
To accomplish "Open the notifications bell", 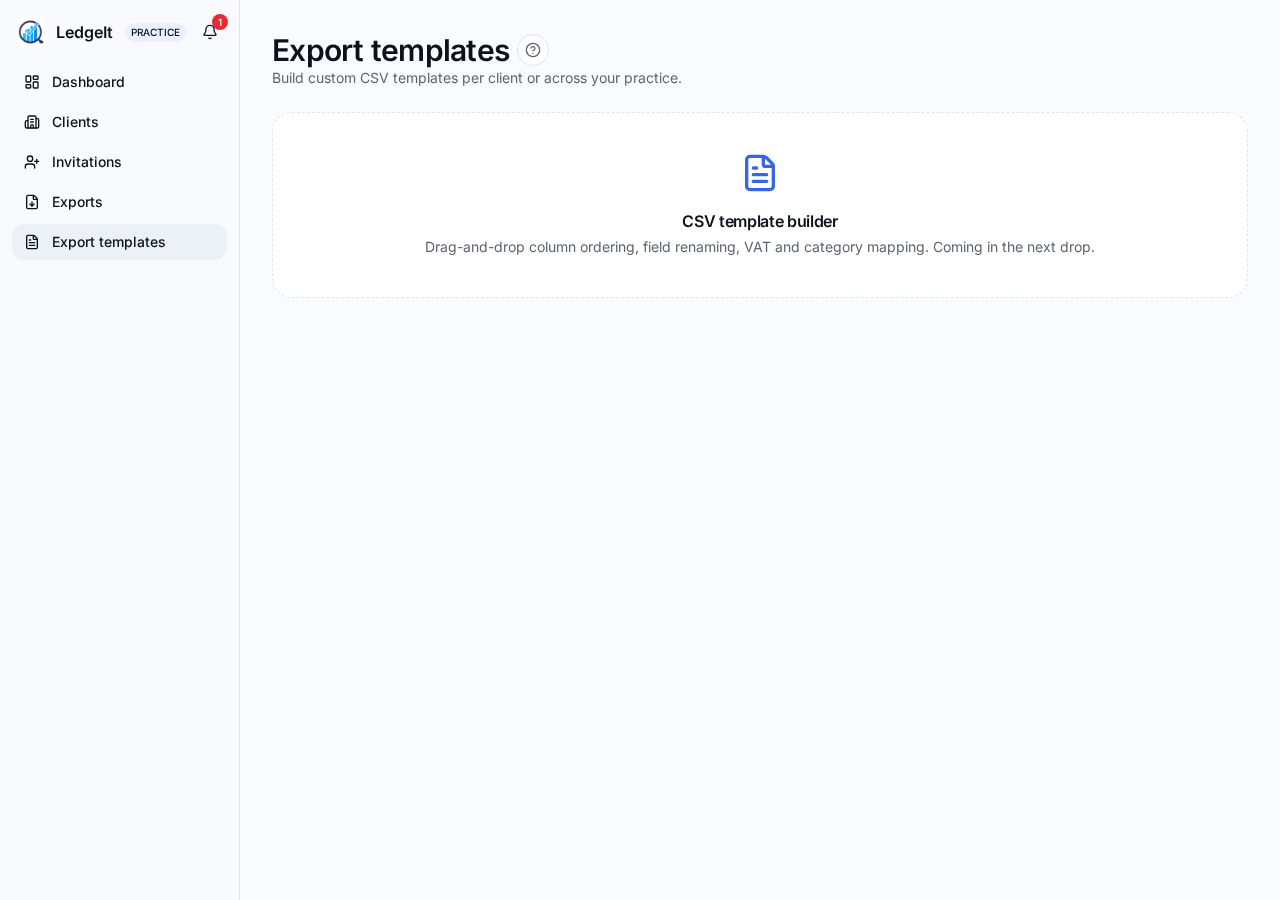I will pos(210,32).
